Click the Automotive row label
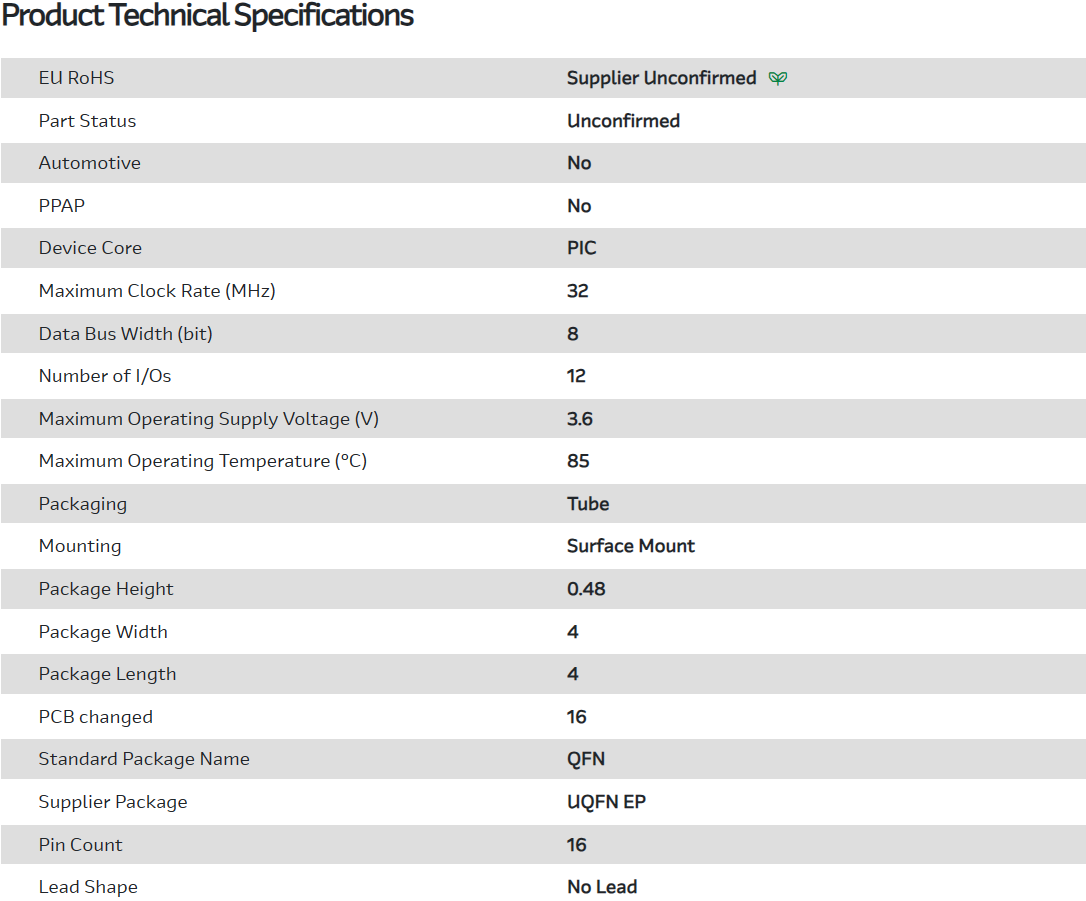 coord(89,163)
